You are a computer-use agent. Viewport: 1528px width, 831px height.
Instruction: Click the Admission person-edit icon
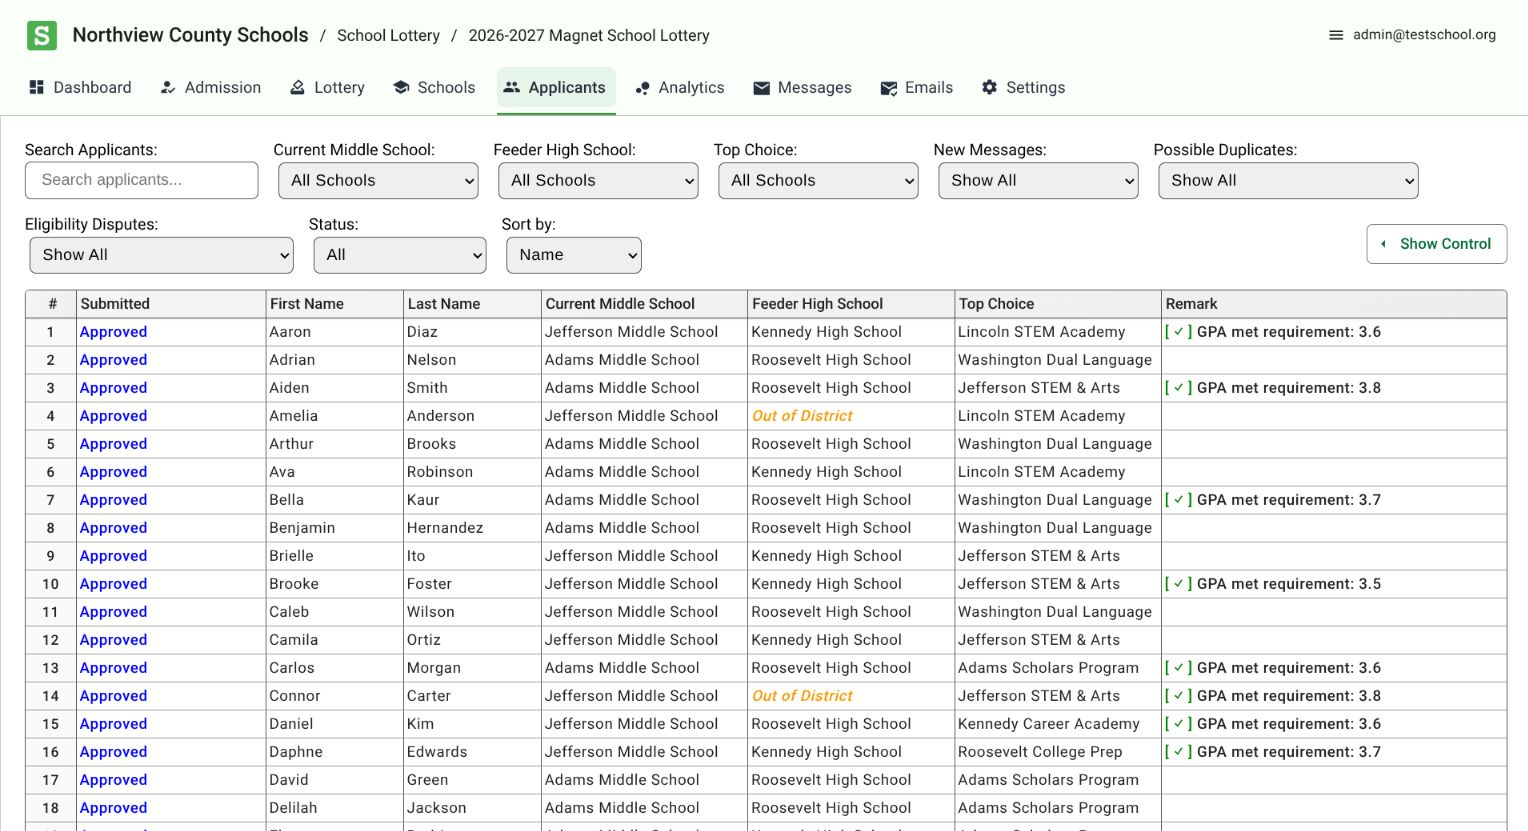[168, 87]
